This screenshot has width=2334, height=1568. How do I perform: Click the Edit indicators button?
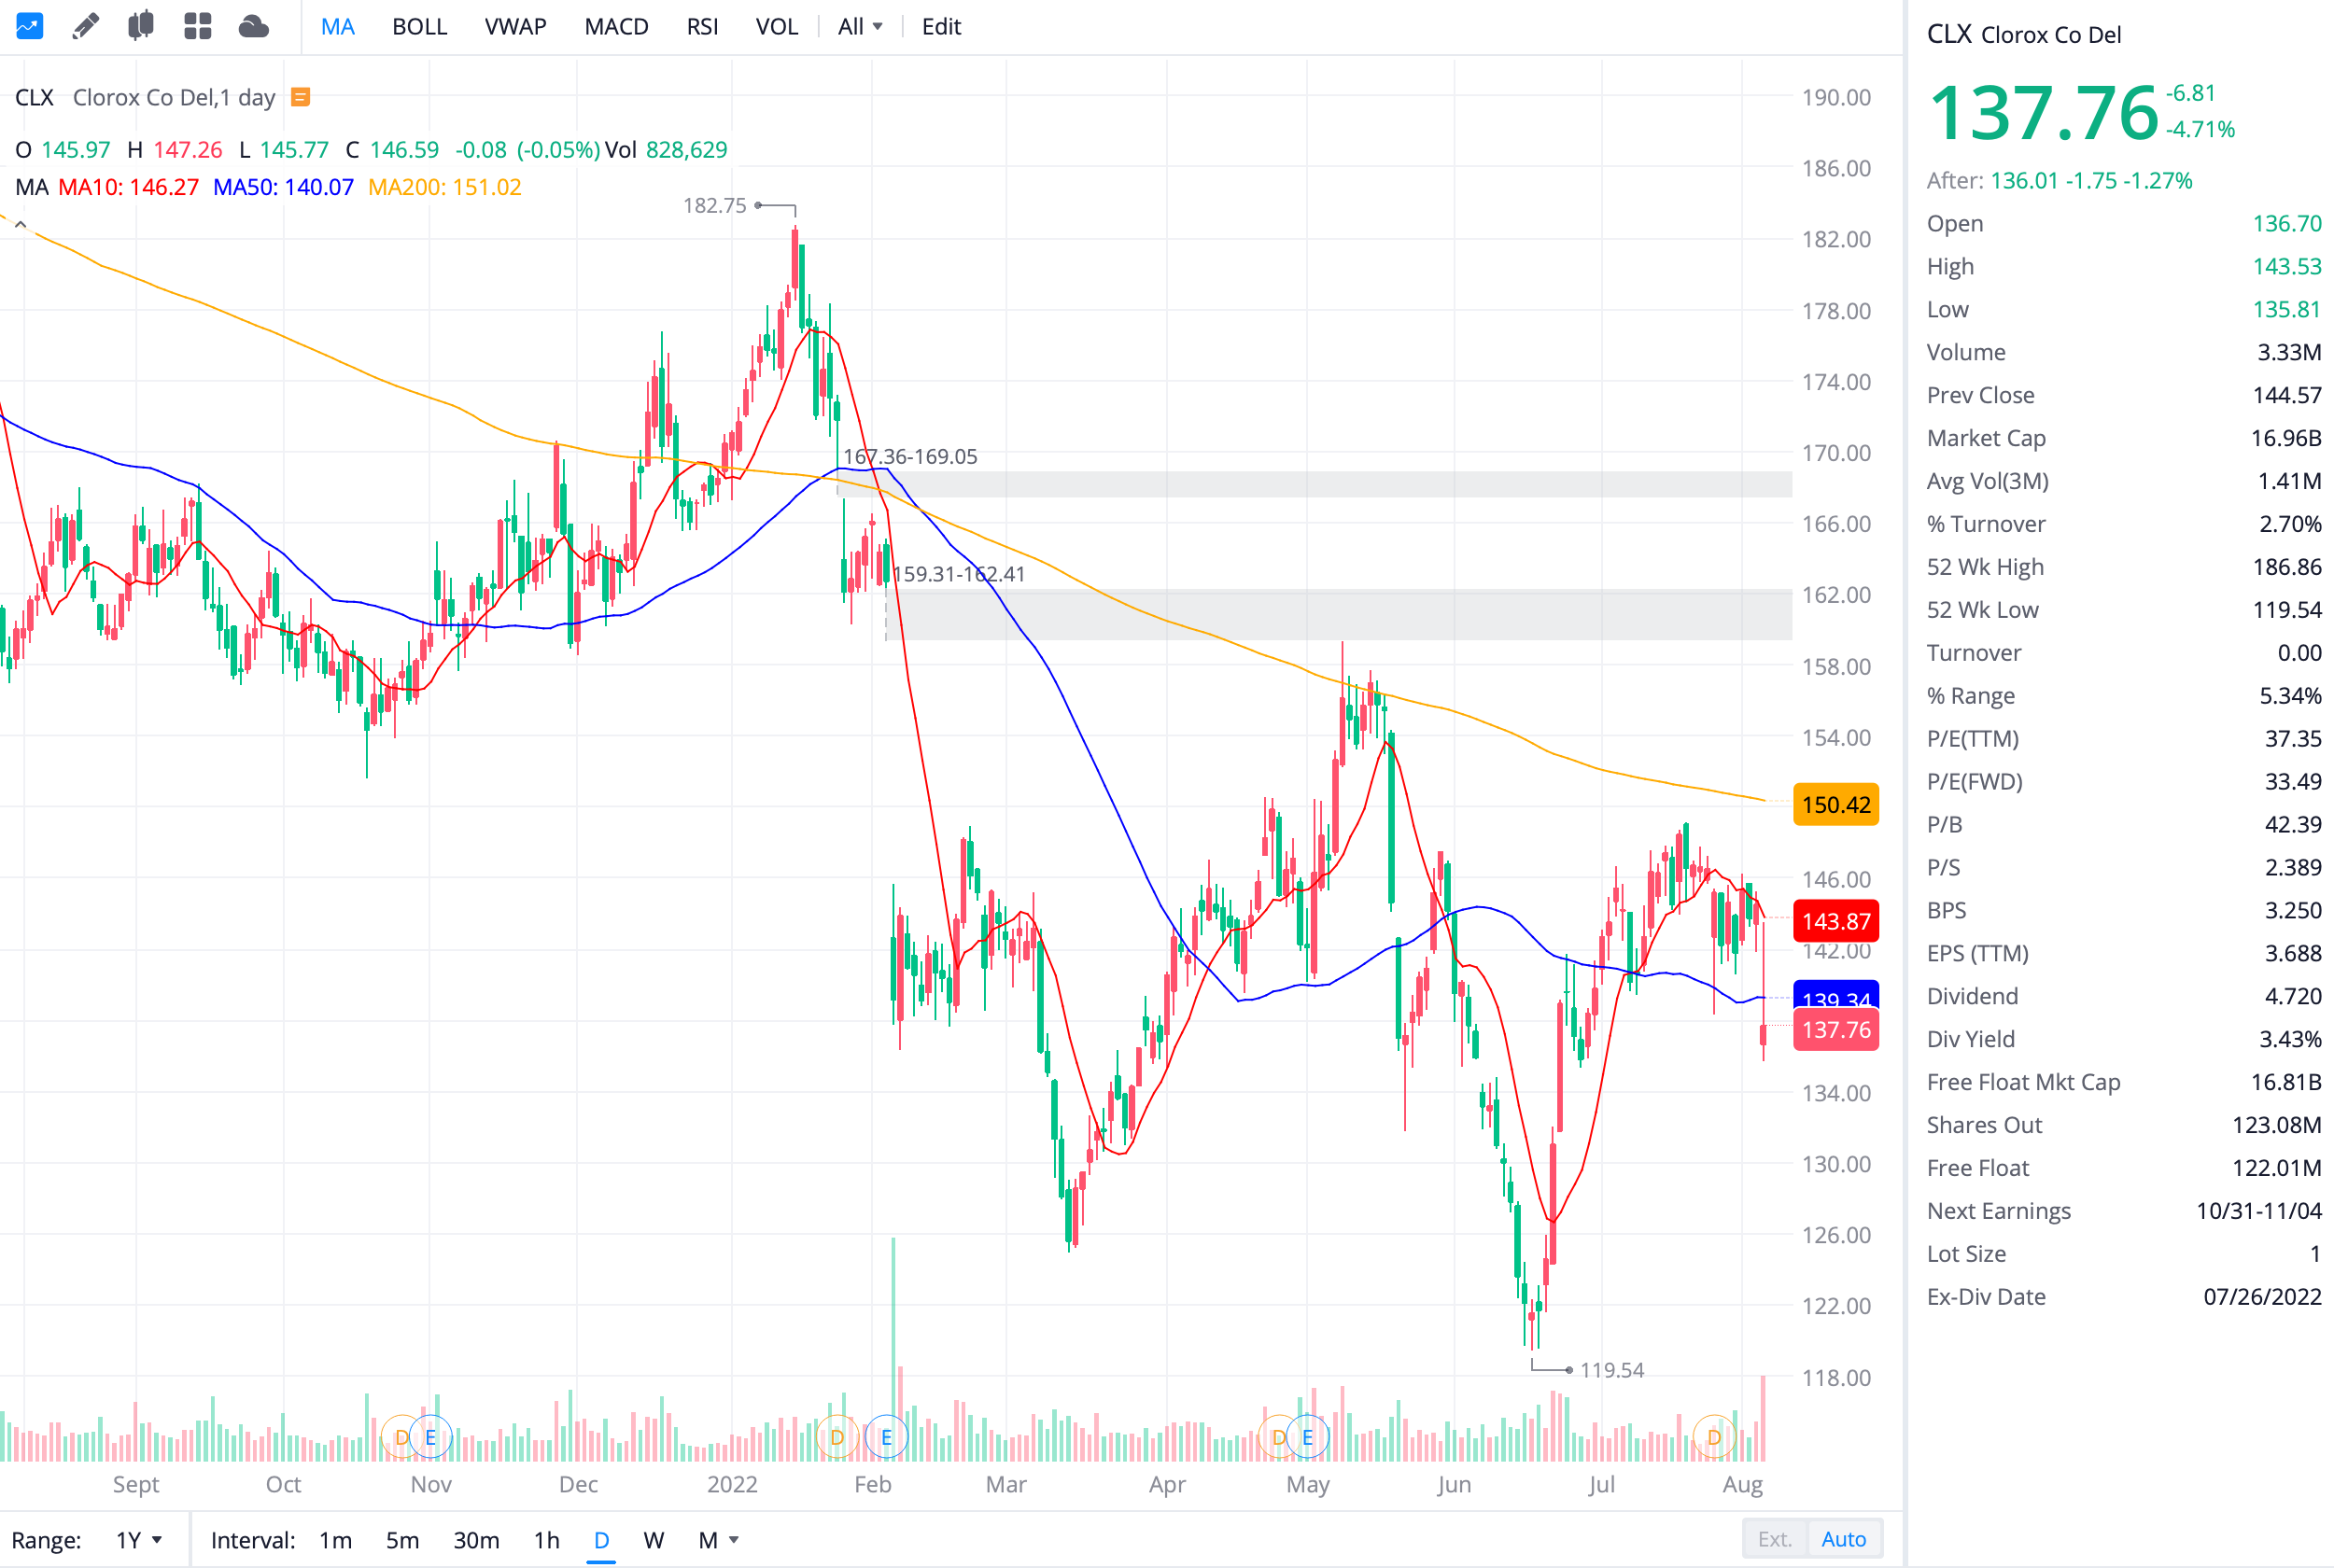point(941,27)
